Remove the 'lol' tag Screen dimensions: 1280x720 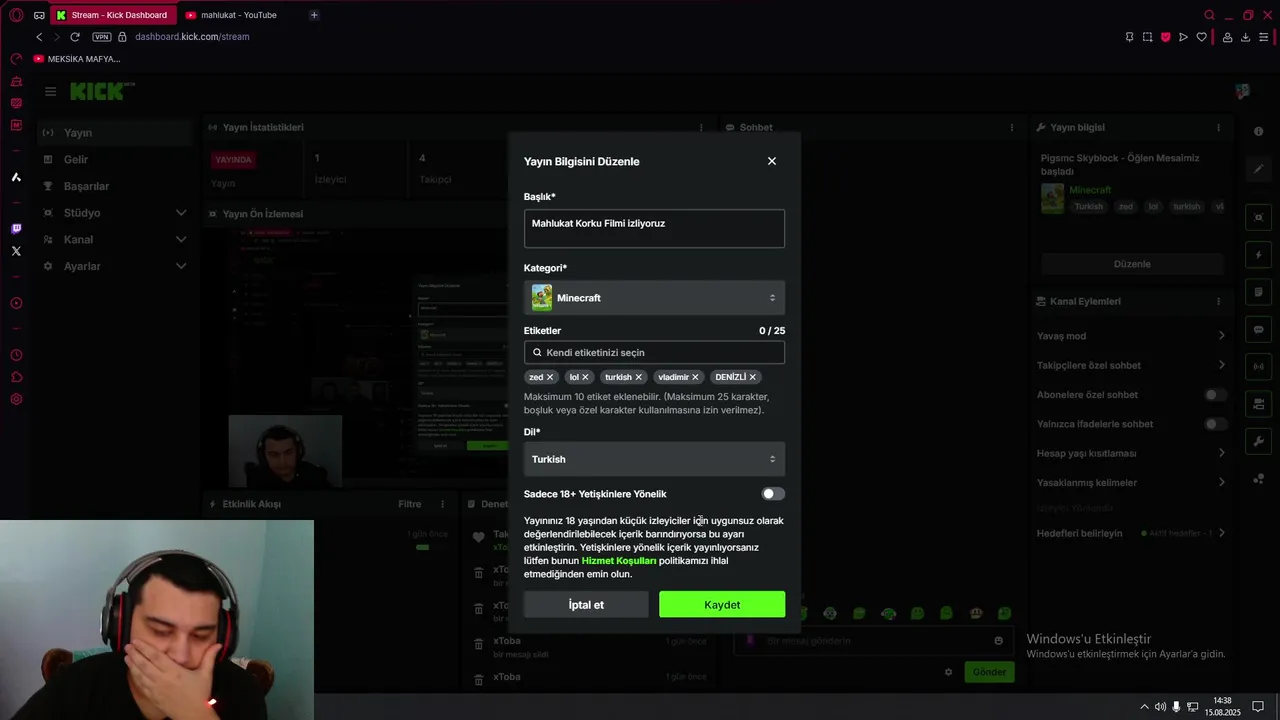pos(585,377)
